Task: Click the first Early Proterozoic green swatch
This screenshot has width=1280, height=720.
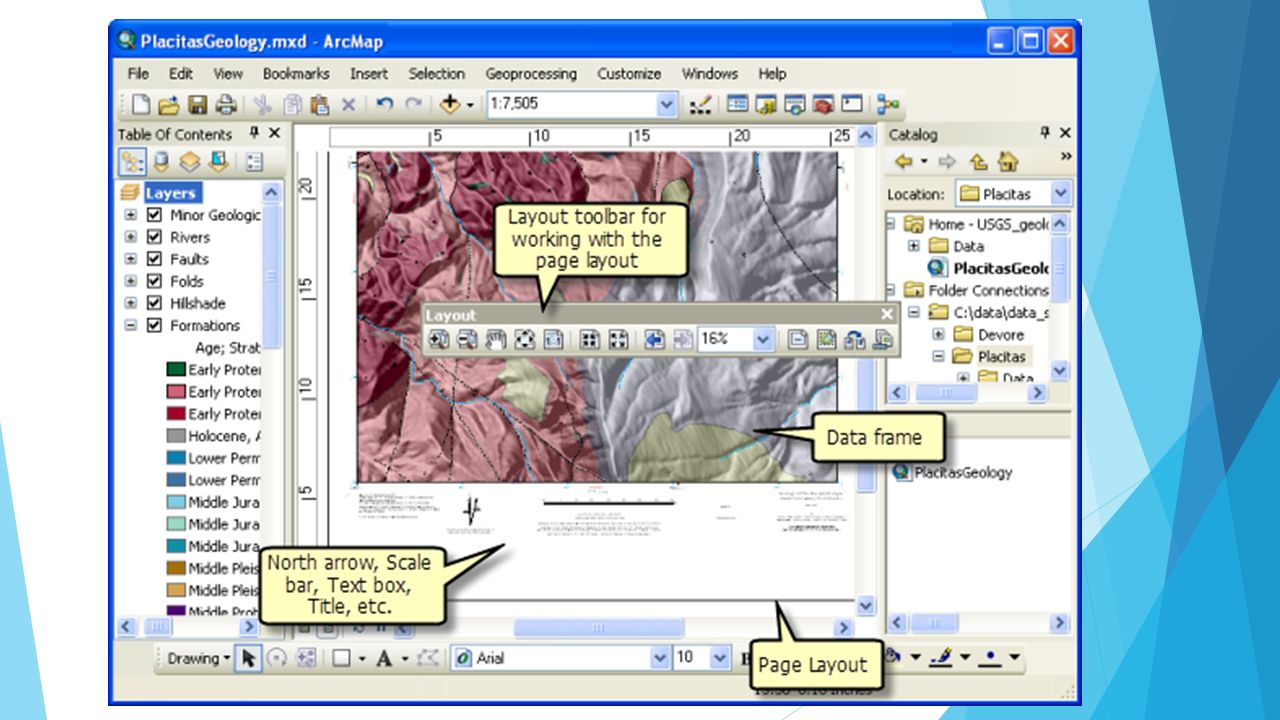Action: click(x=175, y=370)
